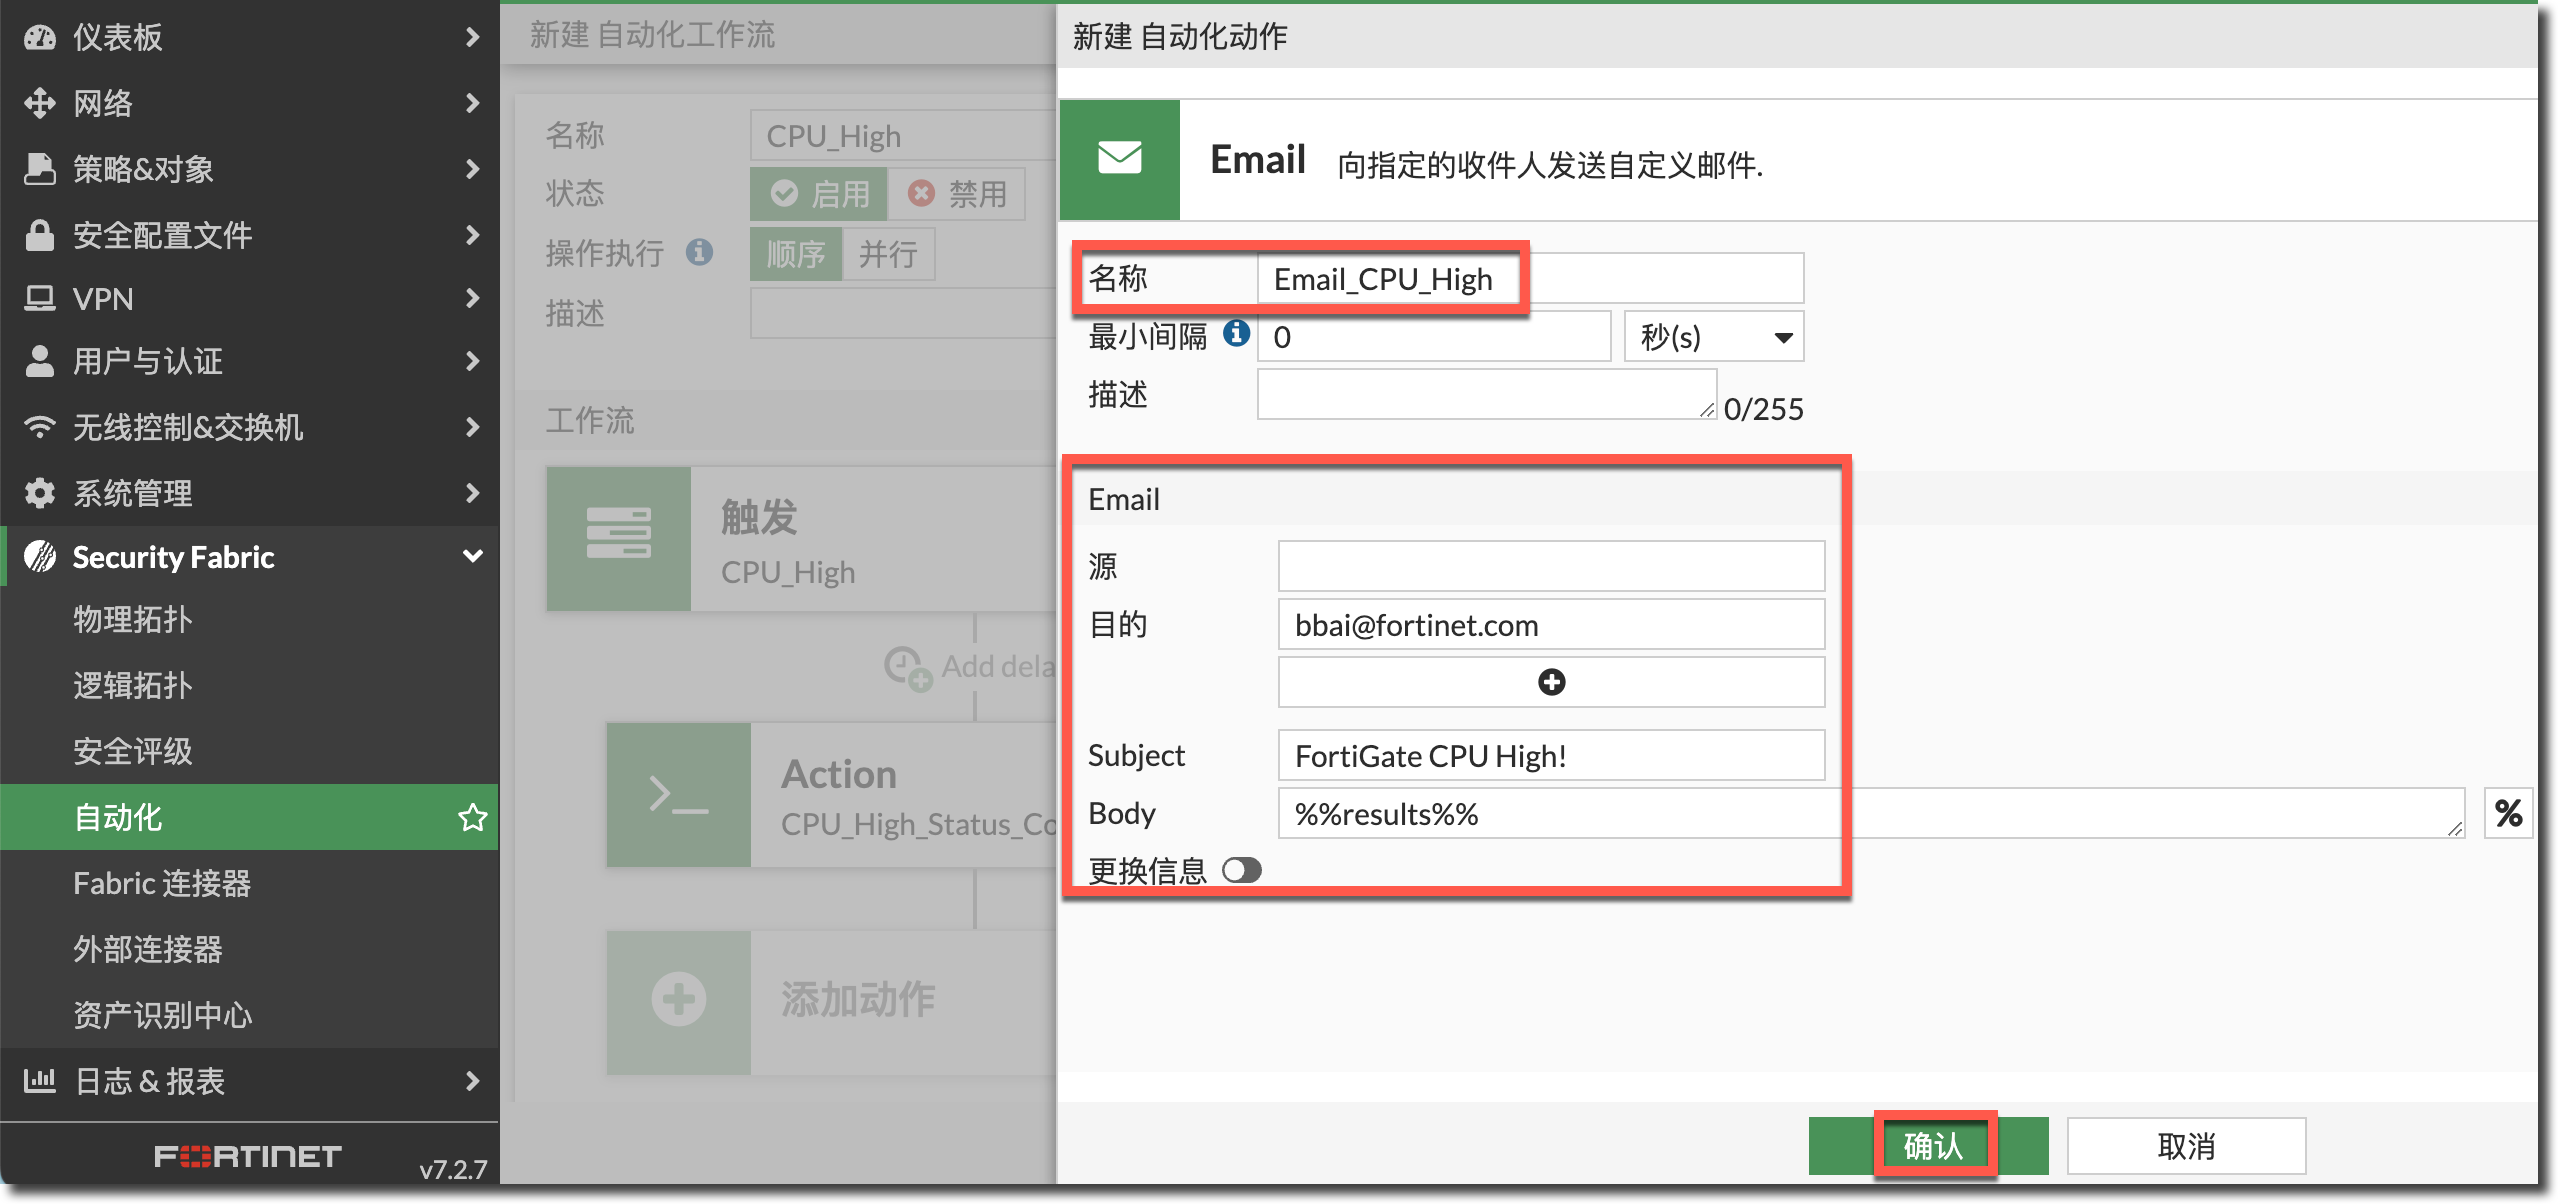The height and width of the screenshot is (1204, 2558).
Task: Open the 秒(s) time unit dropdown
Action: (1713, 337)
